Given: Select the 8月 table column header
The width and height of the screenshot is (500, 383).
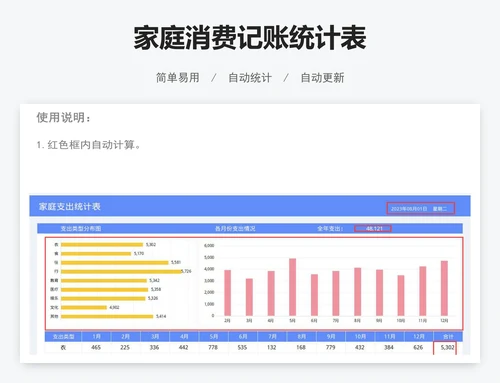Looking at the screenshot, I should [302, 337].
